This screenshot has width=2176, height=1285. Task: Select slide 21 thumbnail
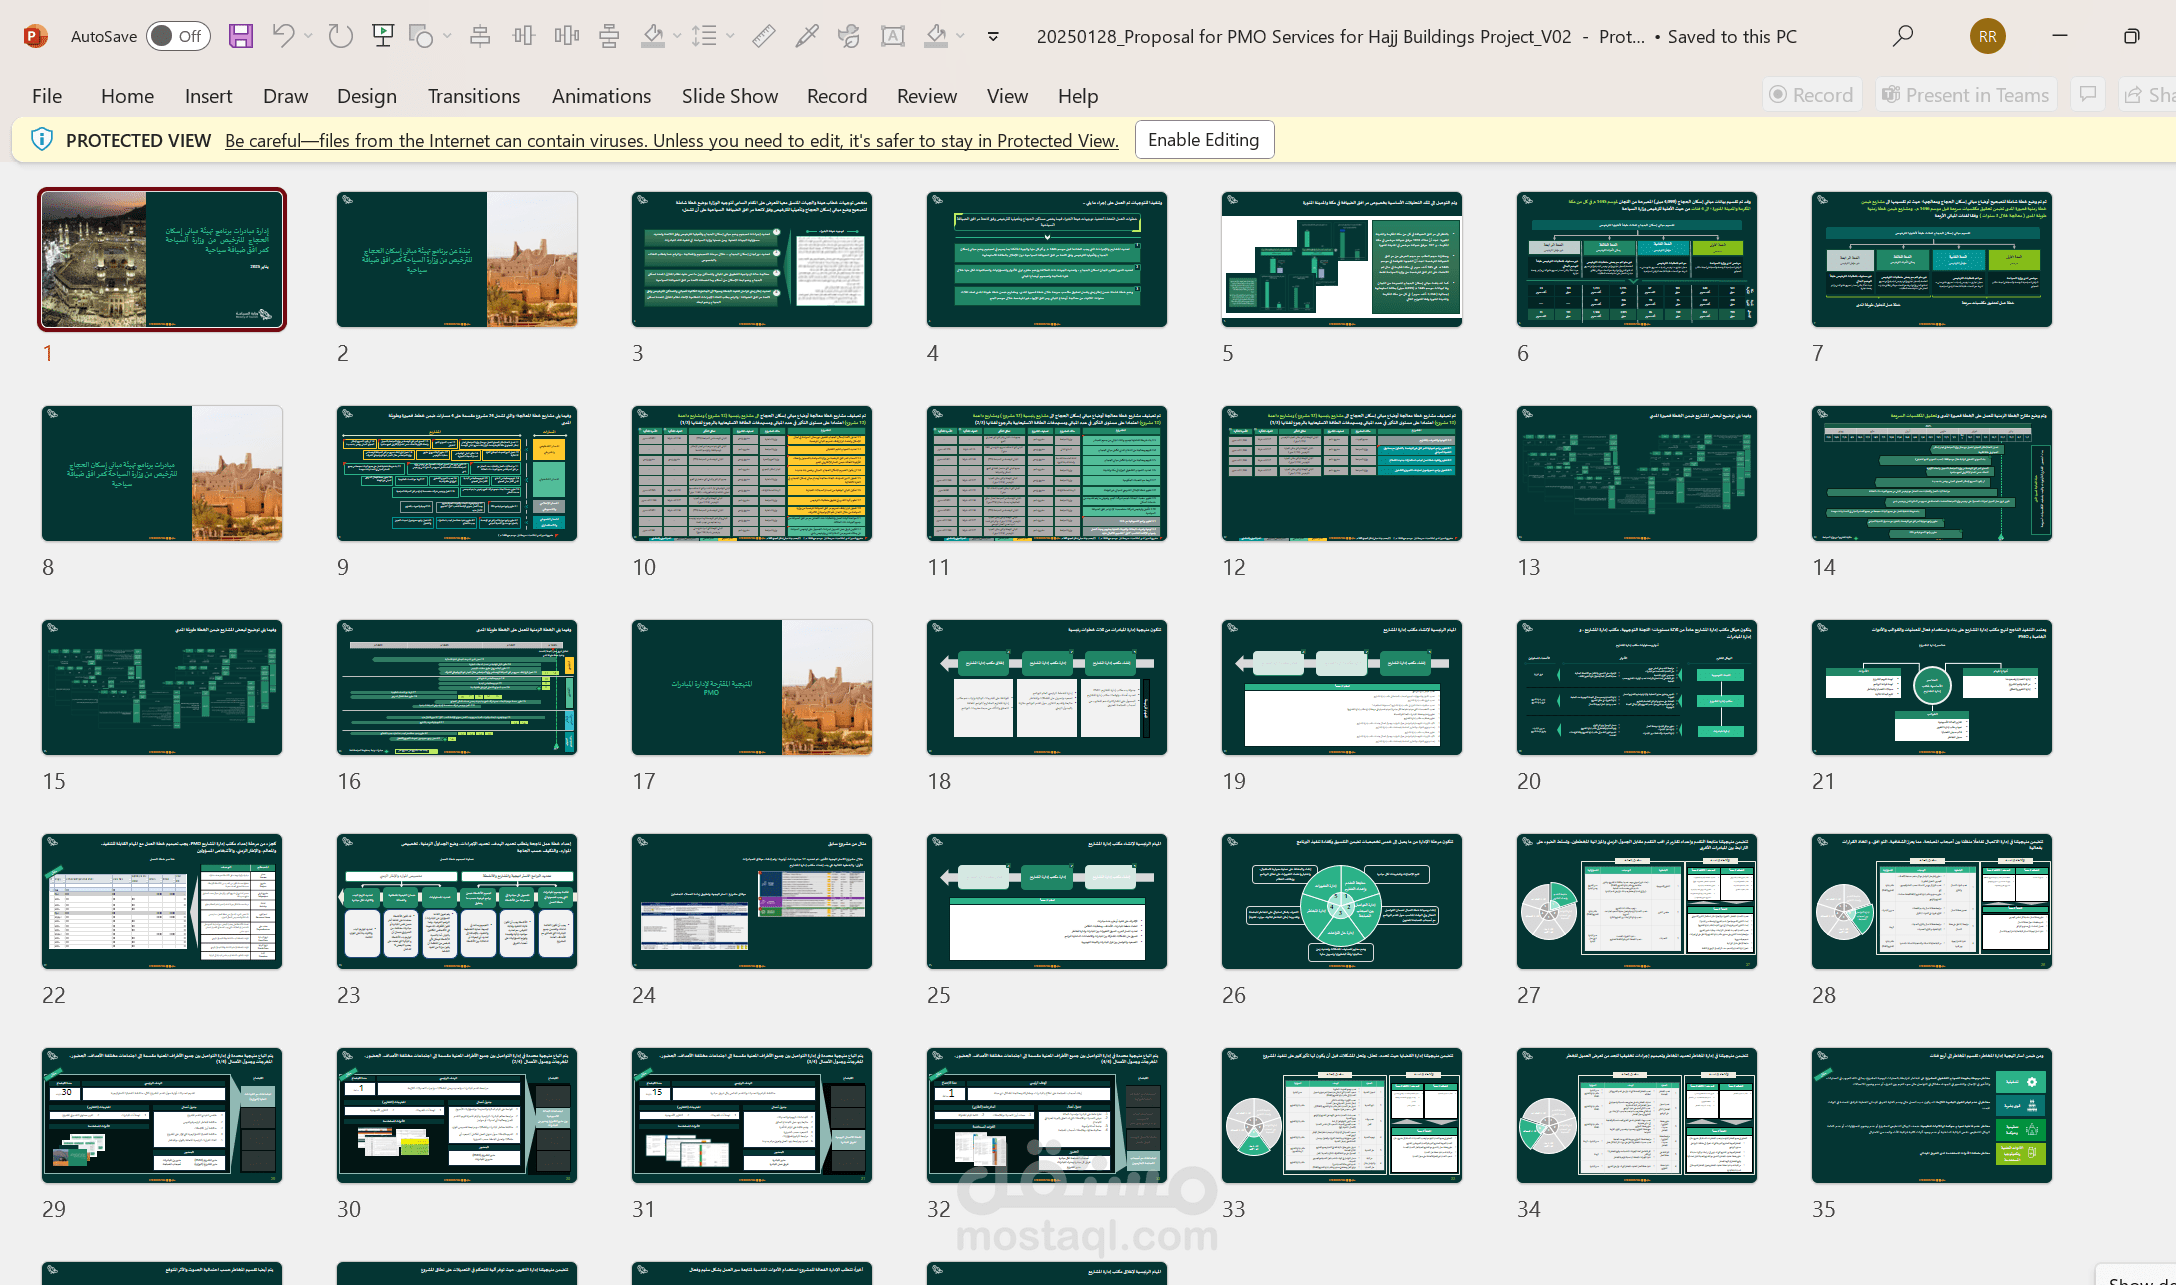pos(1932,688)
